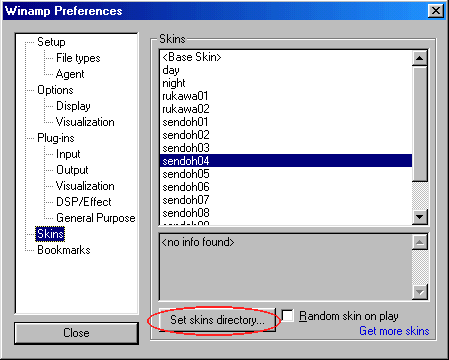Open File types preferences
449x360 pixels.
tap(78, 58)
